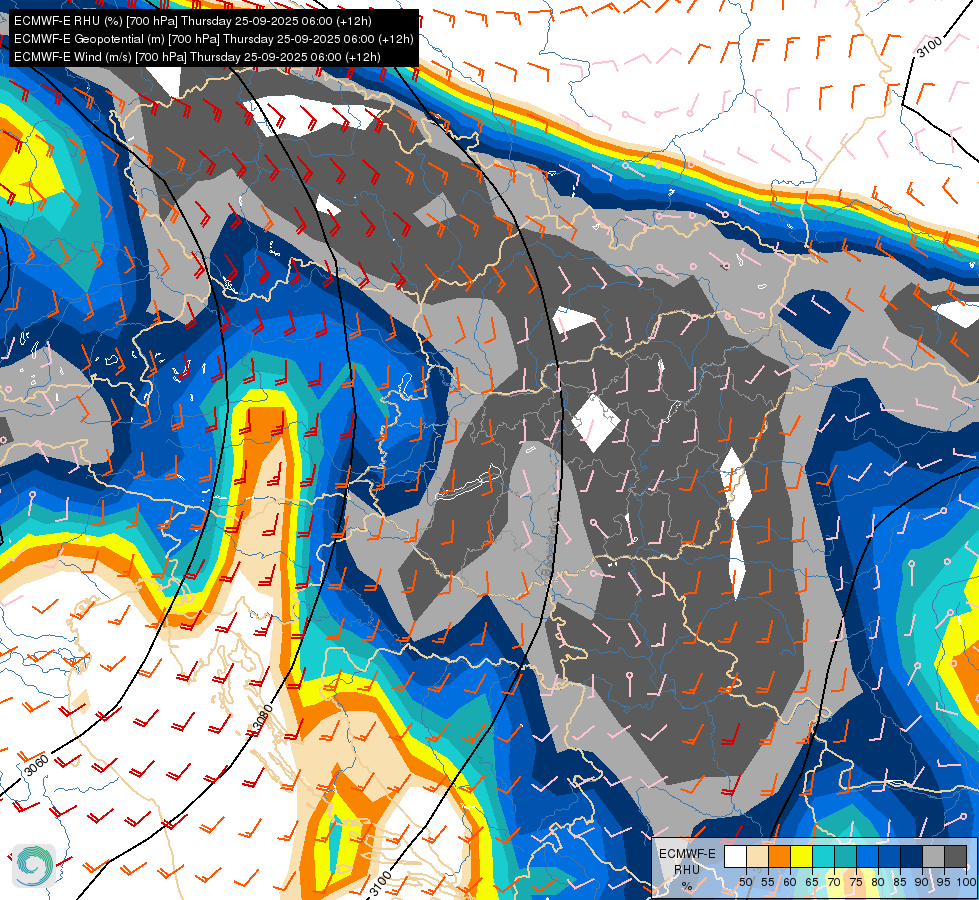Select the beige 50–55 legend swatch
Viewport: 979px width, 900px height.
(x=757, y=856)
